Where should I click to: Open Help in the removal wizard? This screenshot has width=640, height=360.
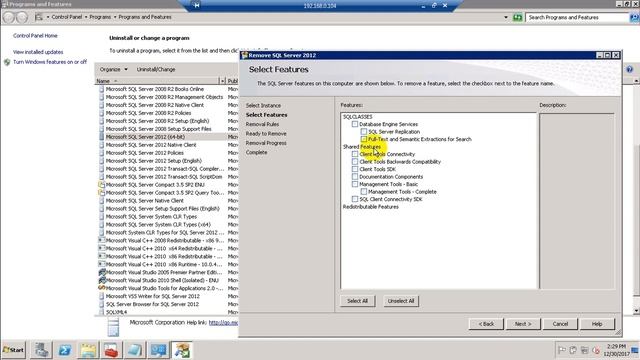(597, 324)
